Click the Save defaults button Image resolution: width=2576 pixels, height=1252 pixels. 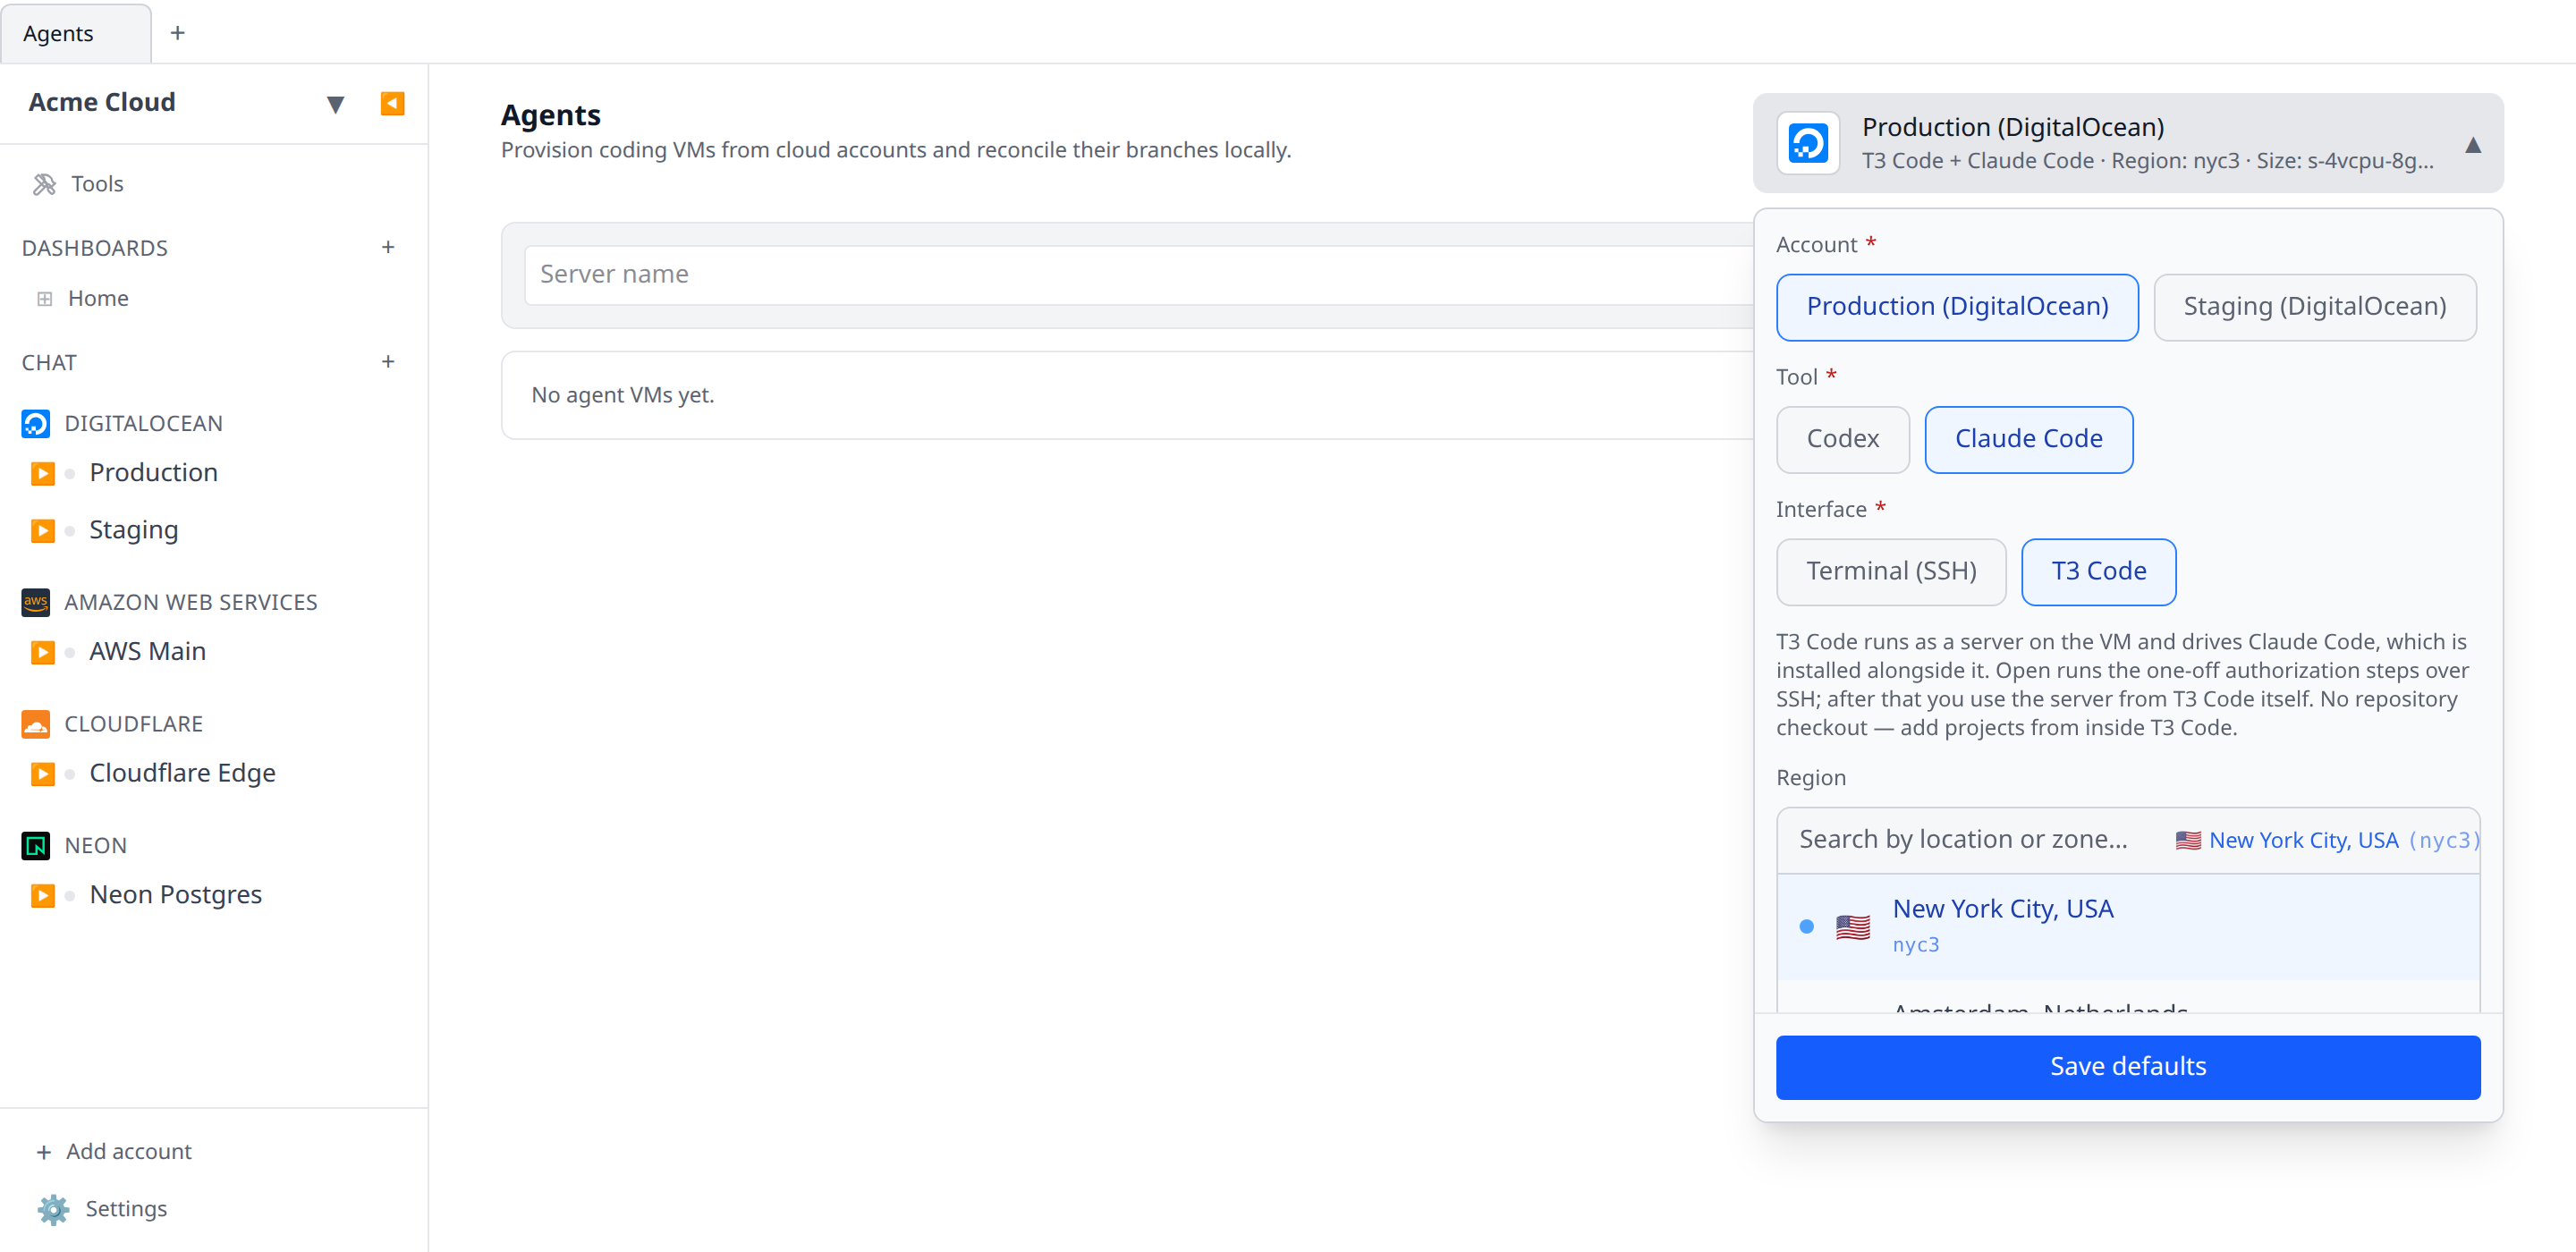tap(2128, 1067)
